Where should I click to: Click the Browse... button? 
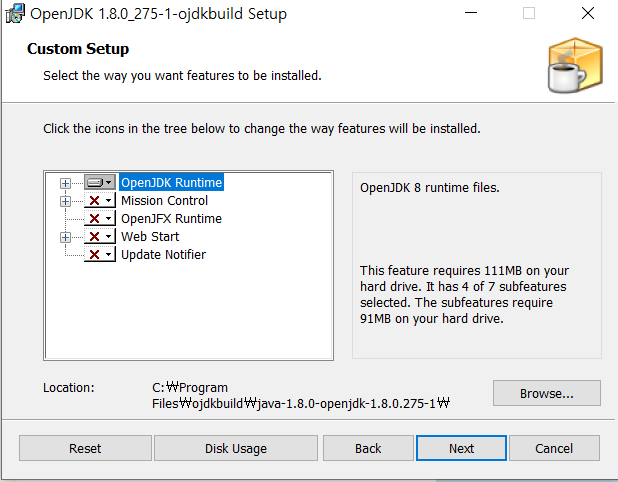(x=547, y=393)
